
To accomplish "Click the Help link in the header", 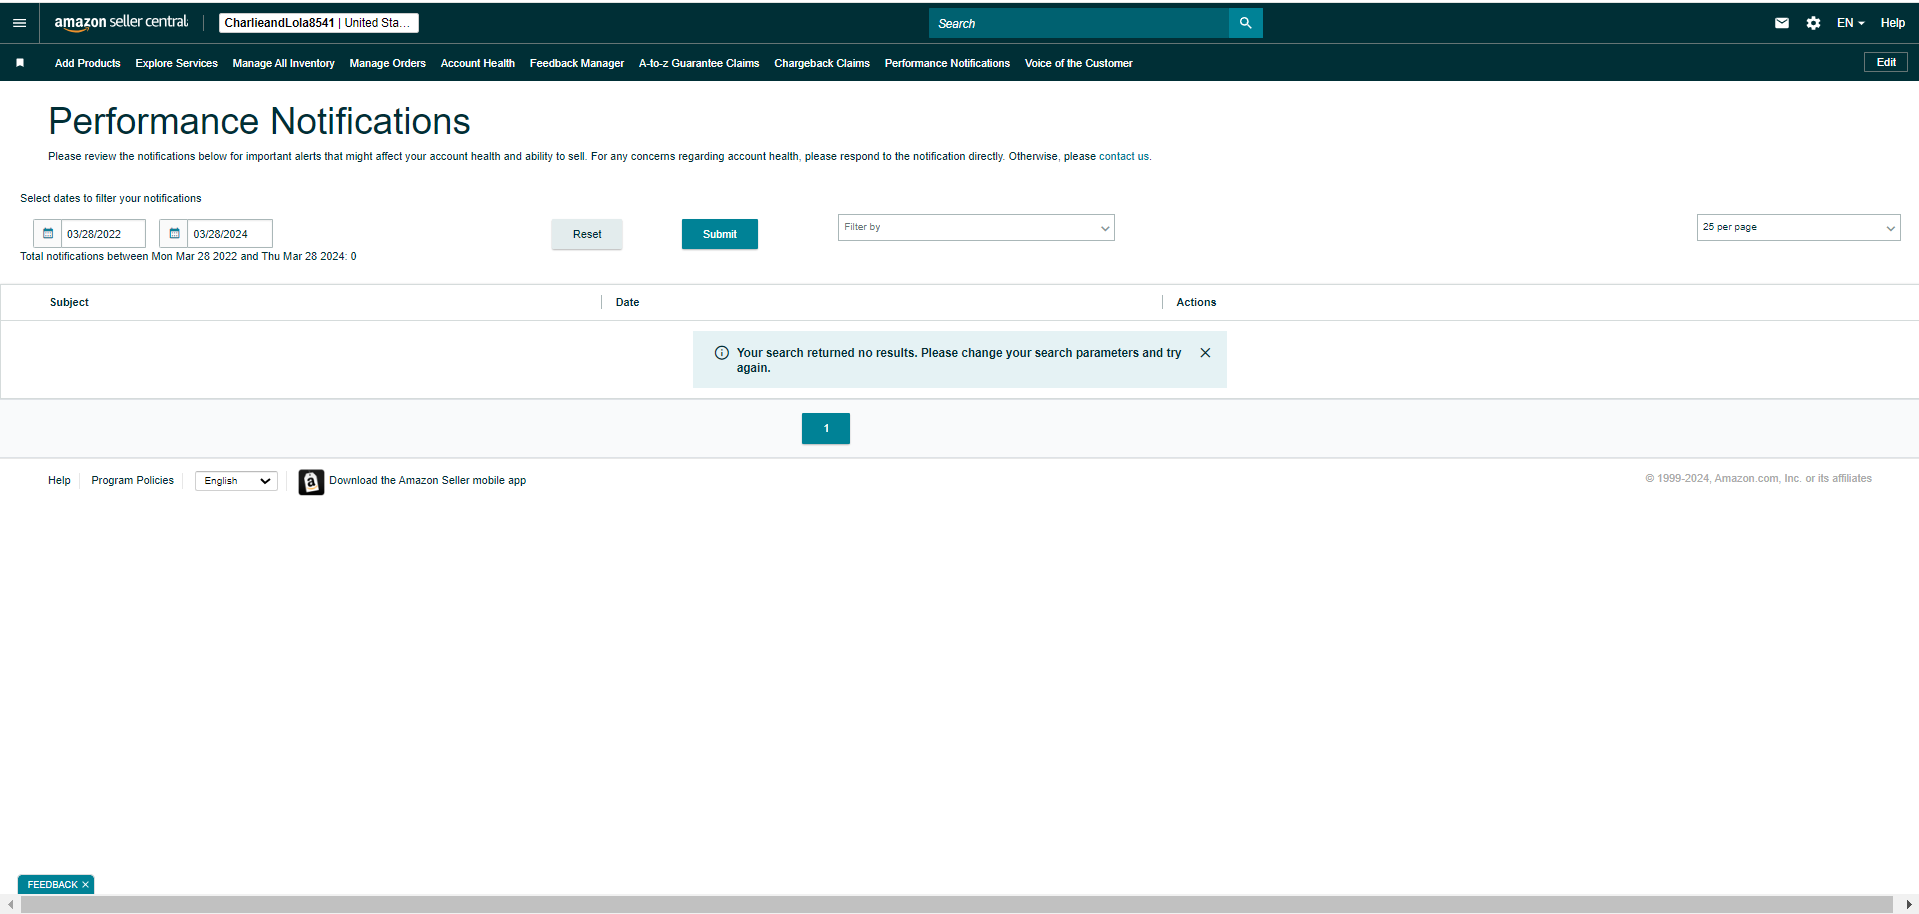I will pyautogui.click(x=1893, y=23).
